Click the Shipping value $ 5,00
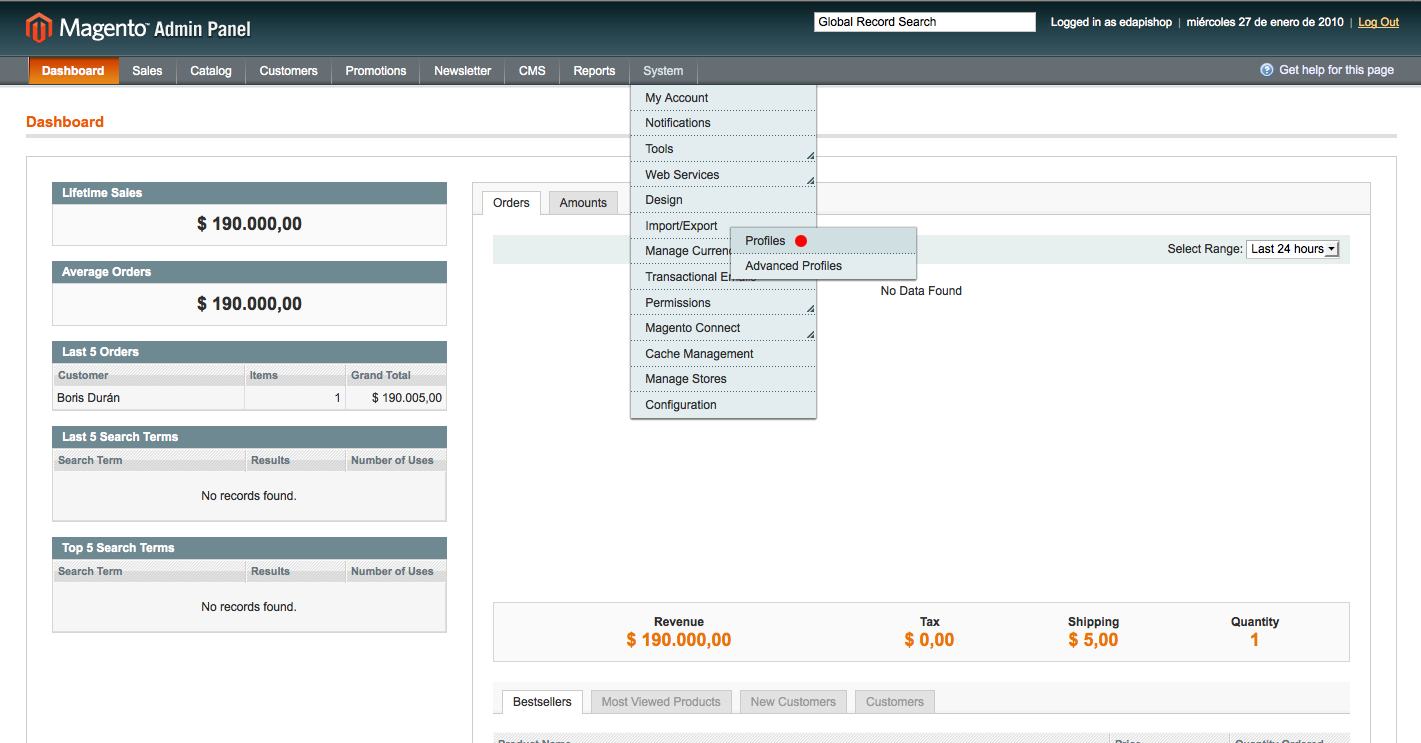Viewport: 1421px width, 743px height. tap(1093, 640)
